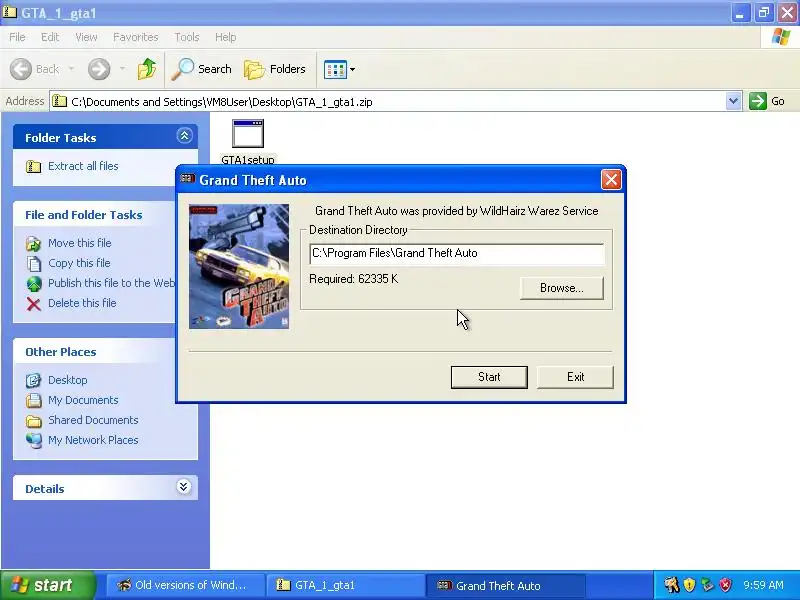
Task: Collapse the Folder Tasks panel
Action: tap(184, 136)
